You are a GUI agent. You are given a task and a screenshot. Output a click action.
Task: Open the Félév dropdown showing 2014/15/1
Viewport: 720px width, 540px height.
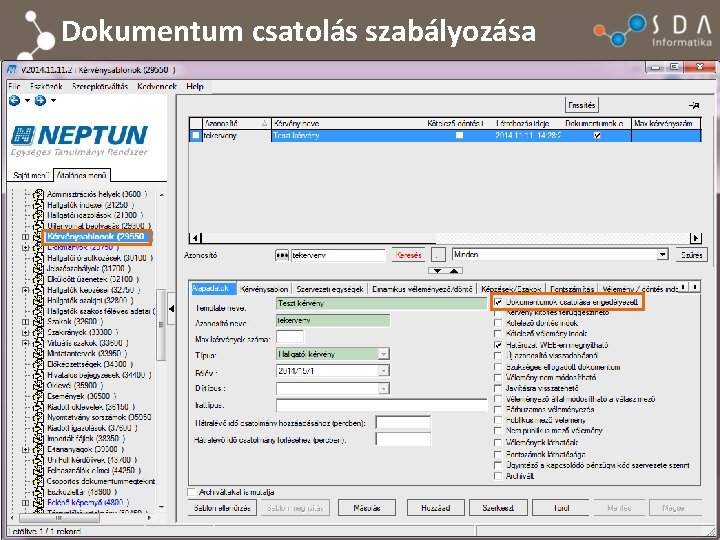coord(383,371)
